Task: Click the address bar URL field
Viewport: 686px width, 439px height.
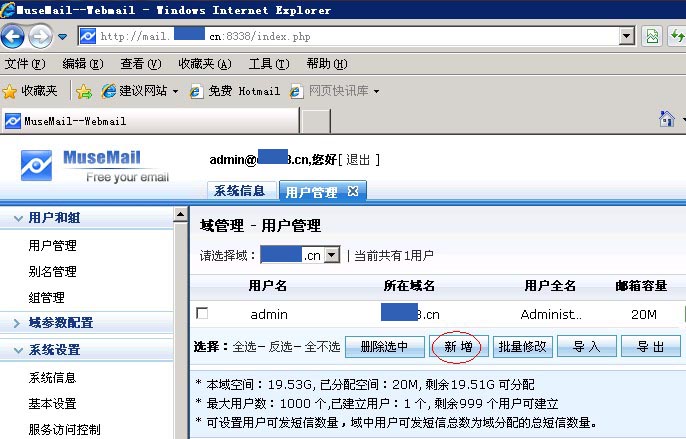Action: (x=350, y=37)
